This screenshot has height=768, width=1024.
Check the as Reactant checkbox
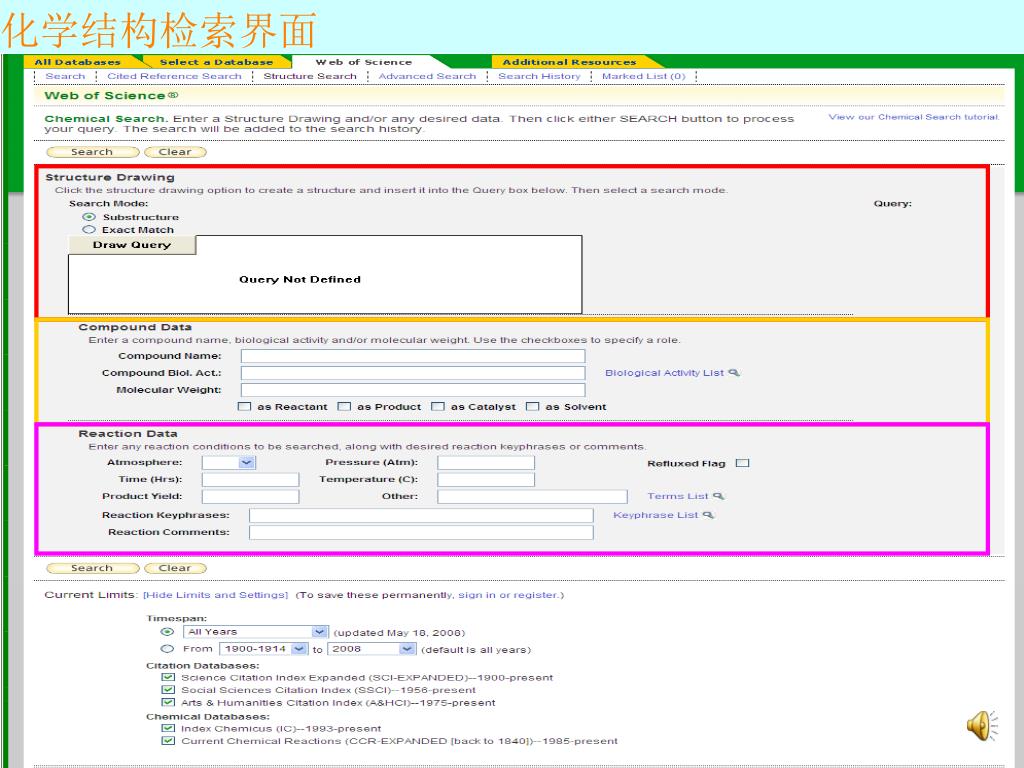pyautogui.click(x=245, y=407)
